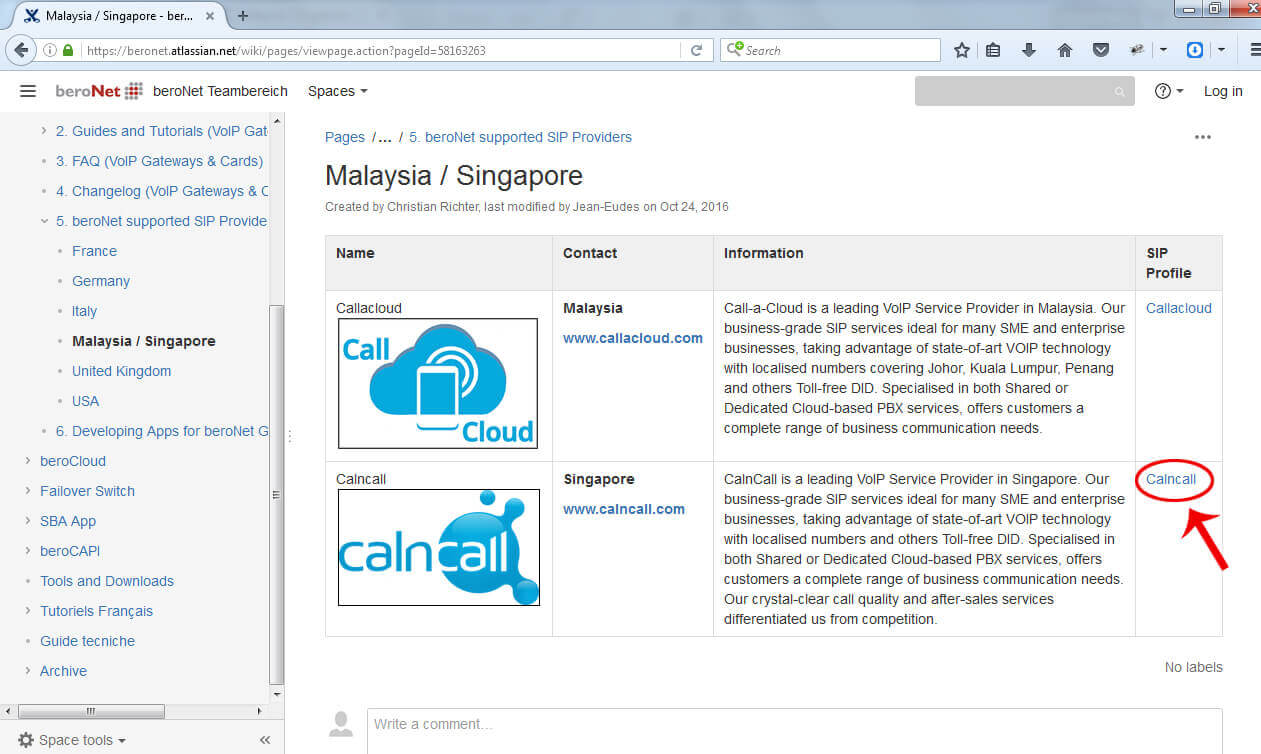
Task: Go to the browser home page icon
Action: click(x=1065, y=50)
